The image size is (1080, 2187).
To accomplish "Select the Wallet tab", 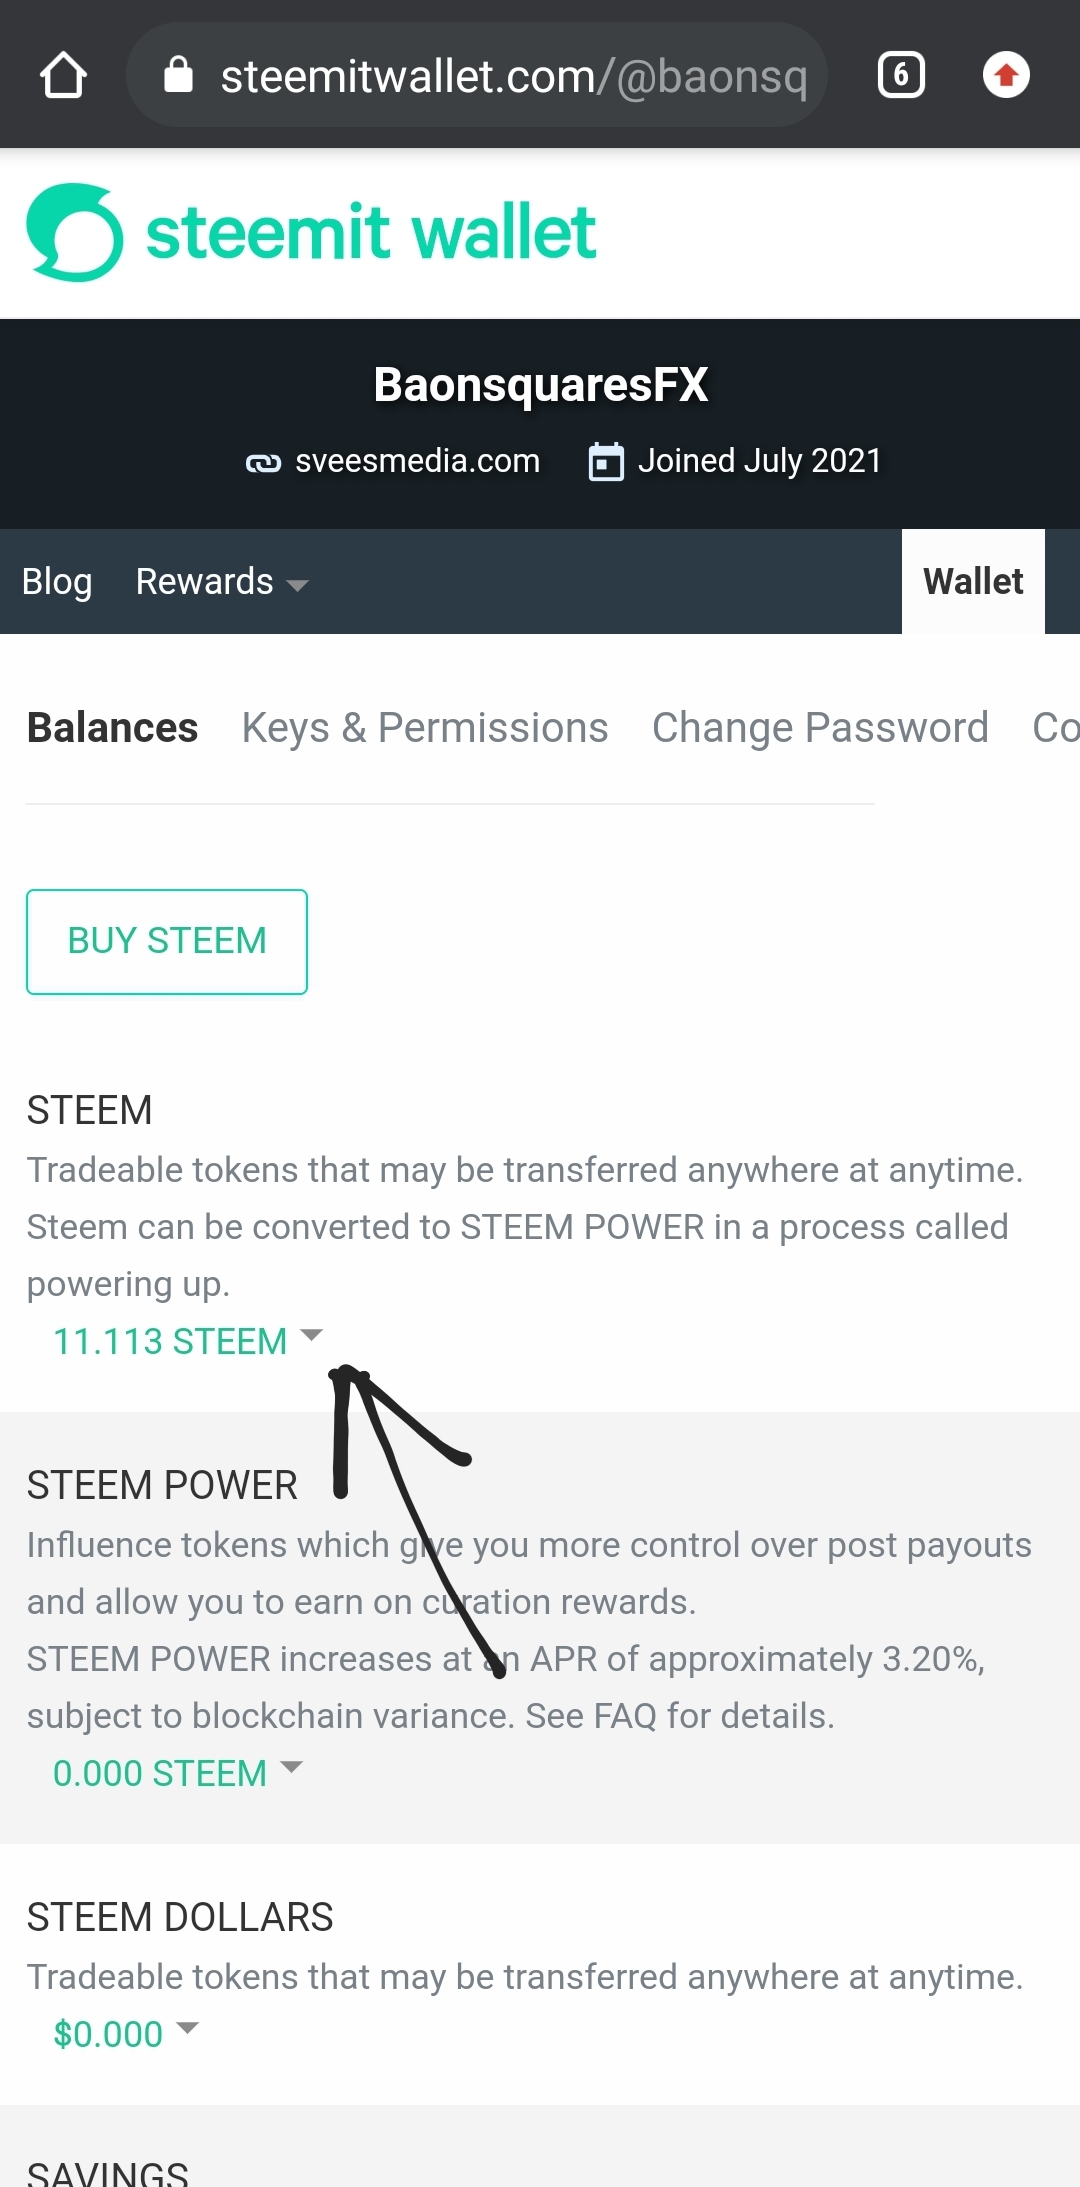I will (973, 582).
